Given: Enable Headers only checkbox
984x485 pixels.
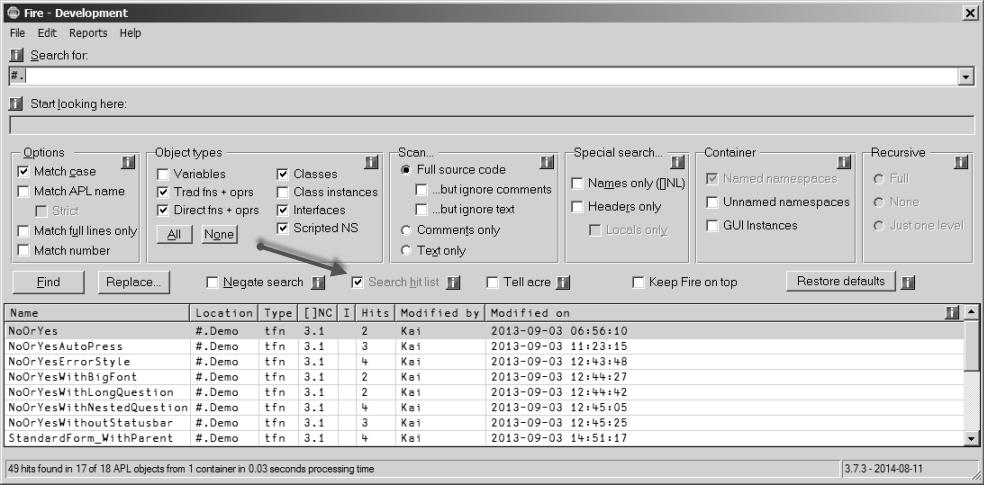Looking at the screenshot, I should coord(577,206).
